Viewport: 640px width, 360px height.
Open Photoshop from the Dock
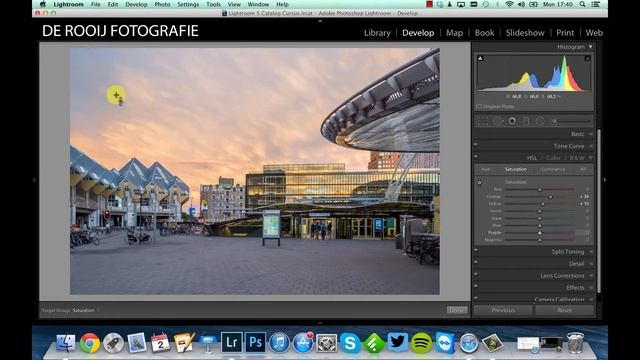coord(255,342)
